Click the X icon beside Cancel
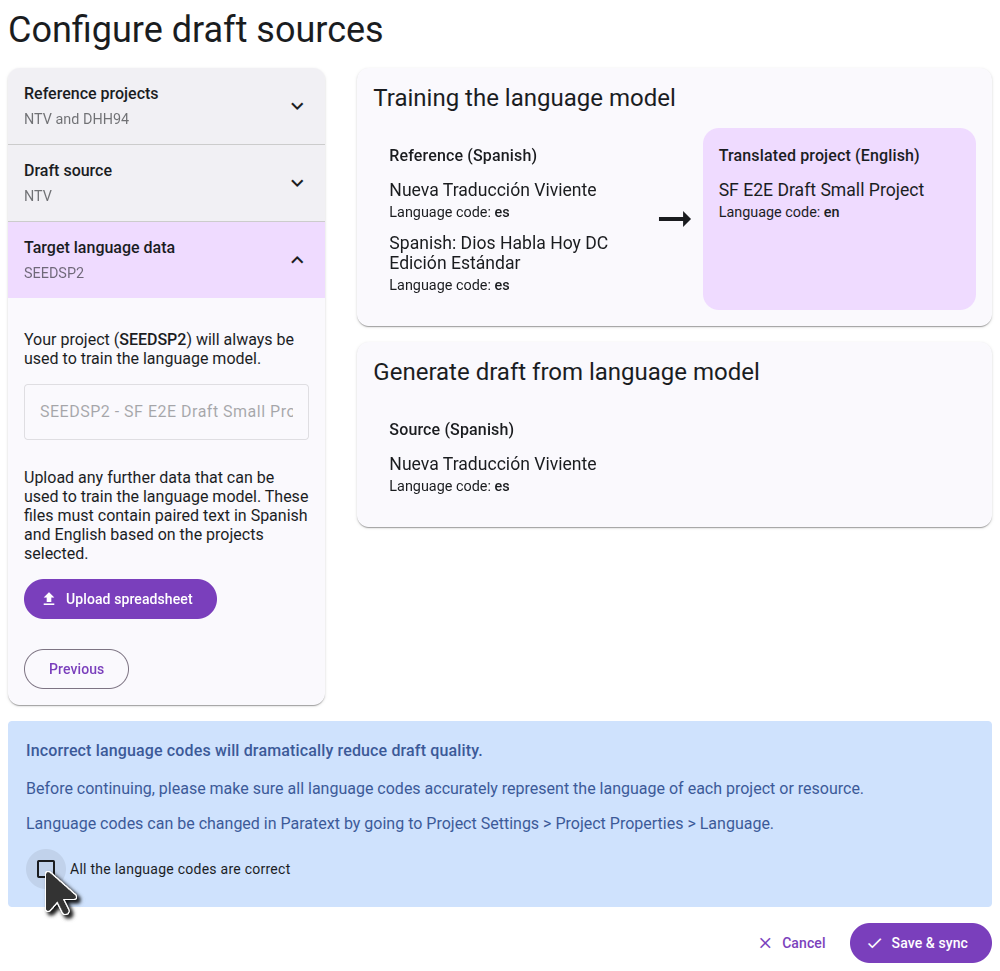 click(766, 943)
